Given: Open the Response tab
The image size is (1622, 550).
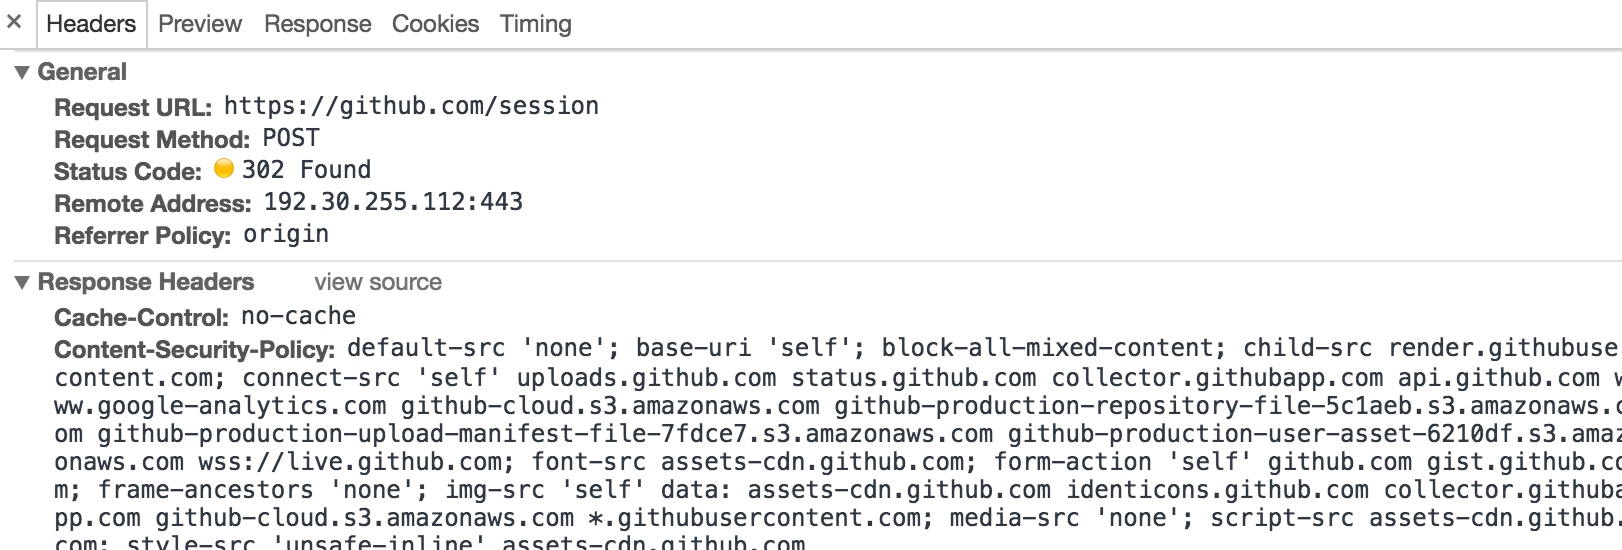Looking at the screenshot, I should (x=317, y=24).
